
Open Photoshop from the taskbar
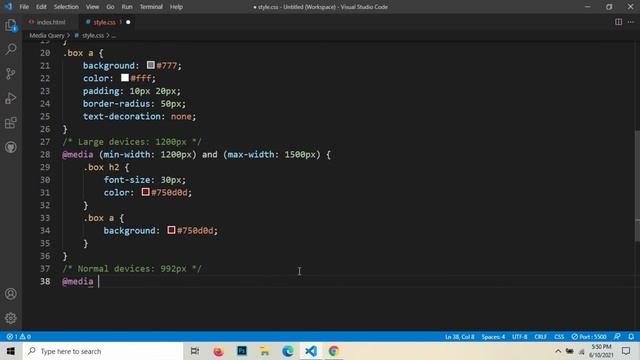[x=242, y=351]
